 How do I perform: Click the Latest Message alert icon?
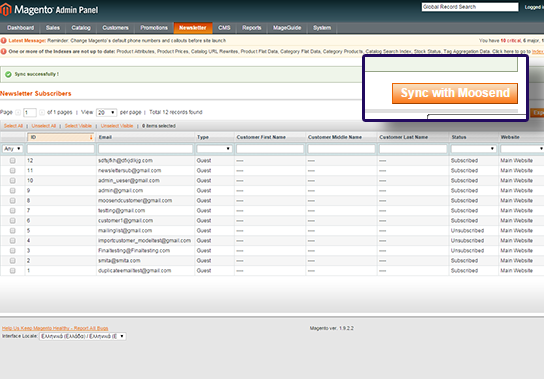point(3,41)
